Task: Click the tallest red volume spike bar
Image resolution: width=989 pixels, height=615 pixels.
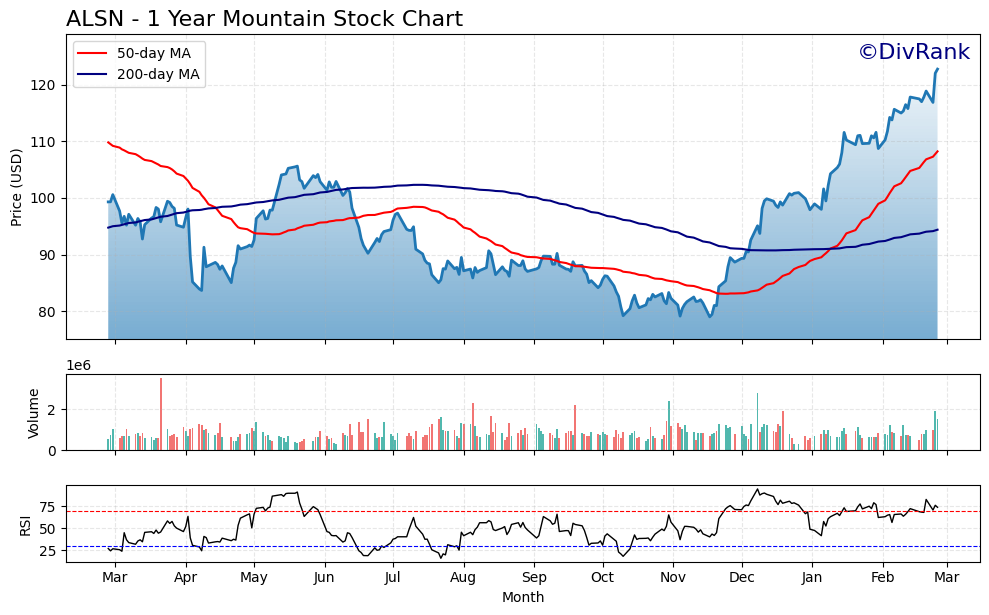Action: tap(162, 410)
